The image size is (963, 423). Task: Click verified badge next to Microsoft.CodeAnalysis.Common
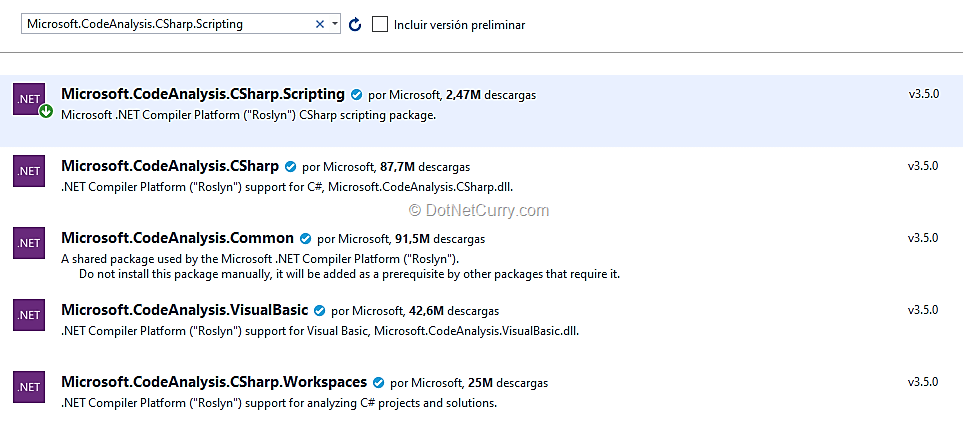(305, 239)
